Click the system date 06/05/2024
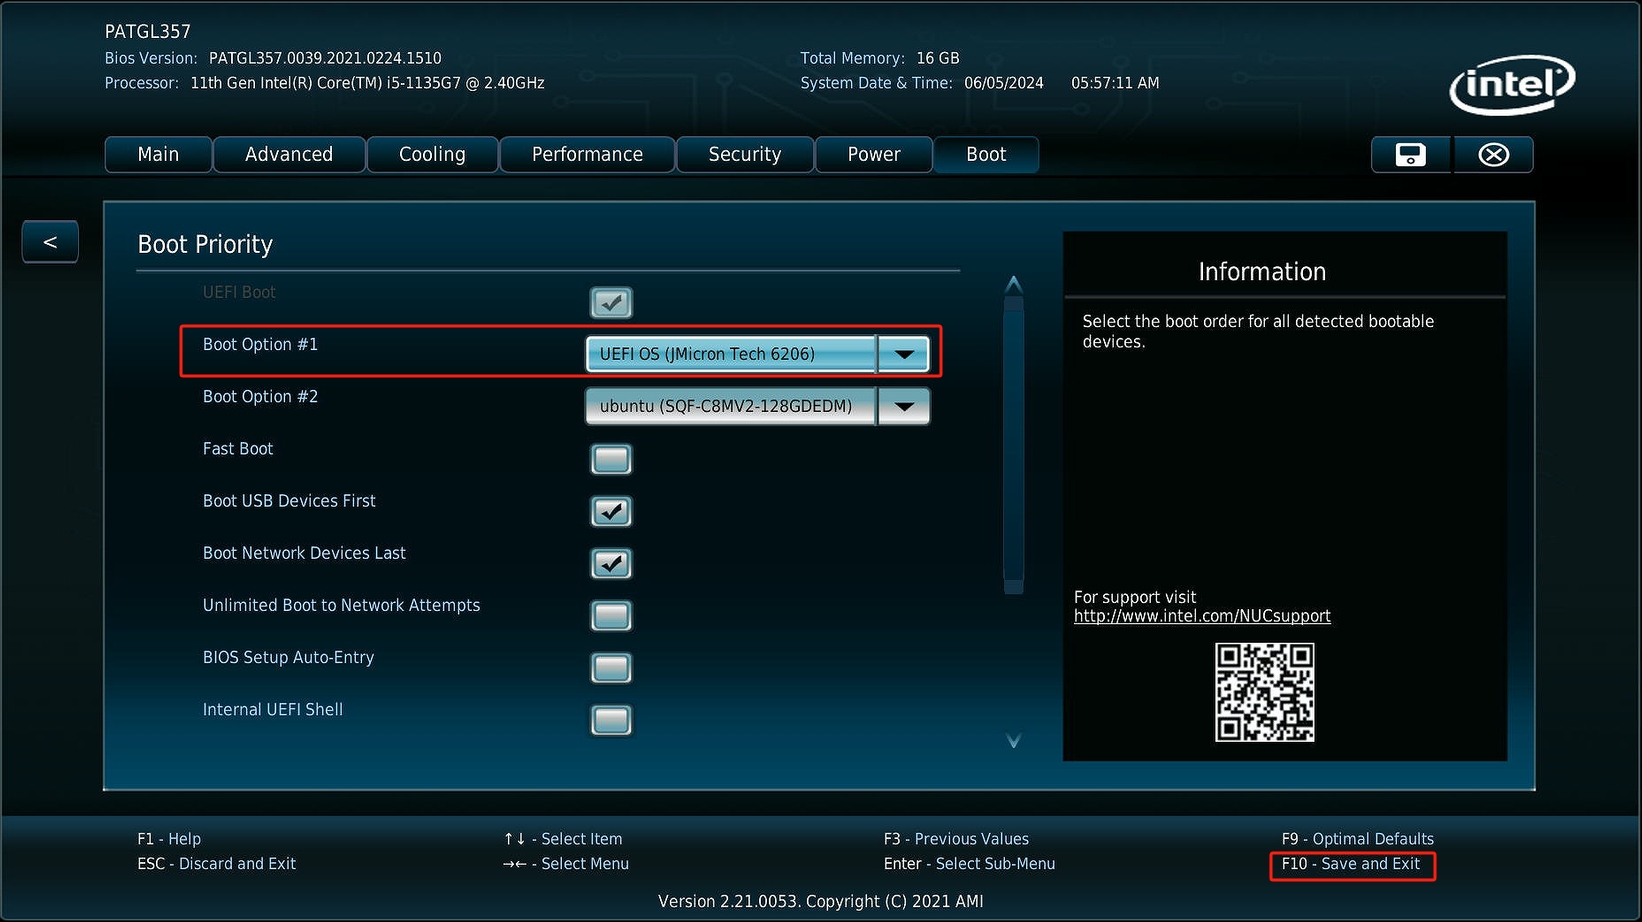Image resolution: width=1642 pixels, height=922 pixels. (x=1004, y=83)
